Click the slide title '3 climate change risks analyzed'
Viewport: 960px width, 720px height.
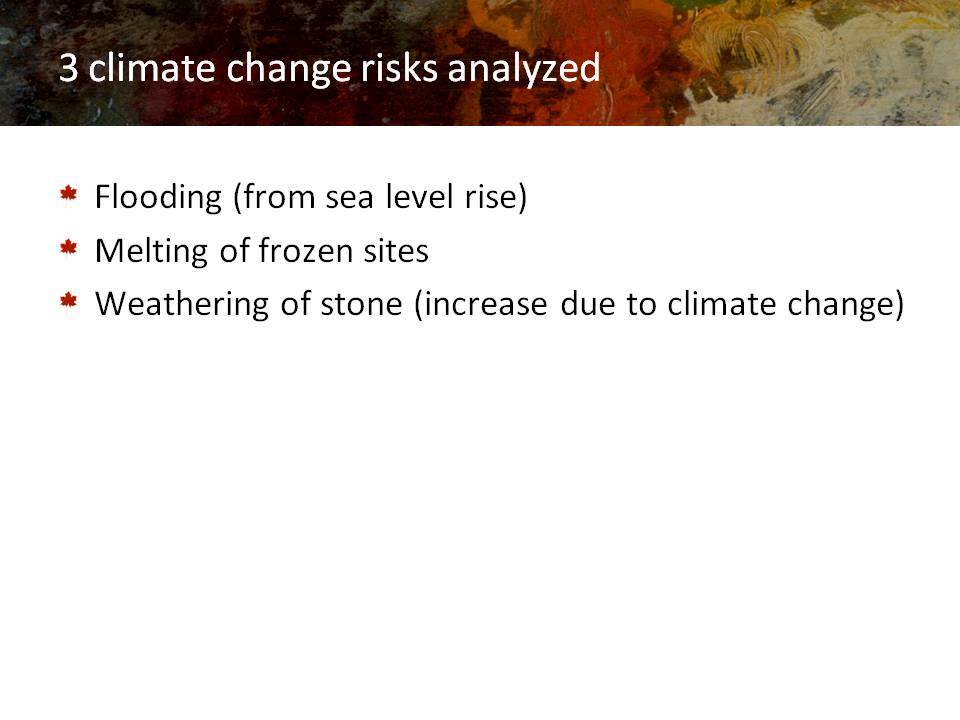[x=329, y=68]
